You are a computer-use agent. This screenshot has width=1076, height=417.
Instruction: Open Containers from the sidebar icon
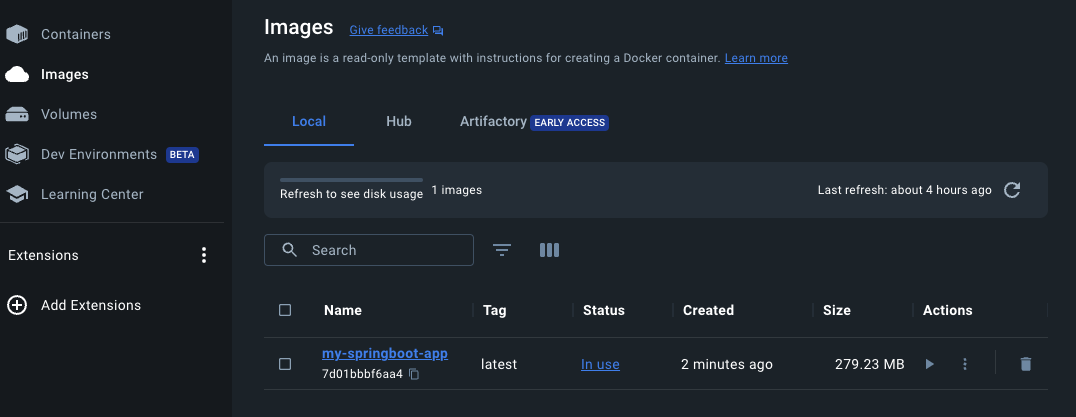click(x=16, y=34)
